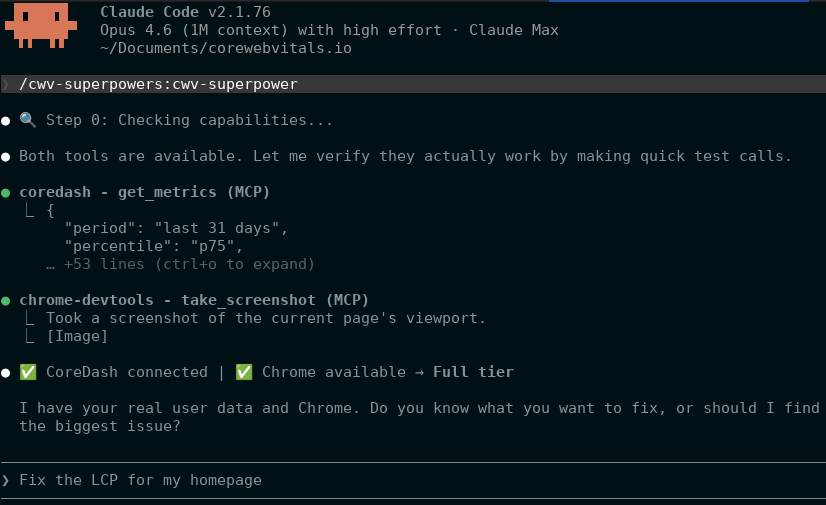Click the prompt chevron before 'Fix the LCP'

pyautogui.click(x=6, y=481)
